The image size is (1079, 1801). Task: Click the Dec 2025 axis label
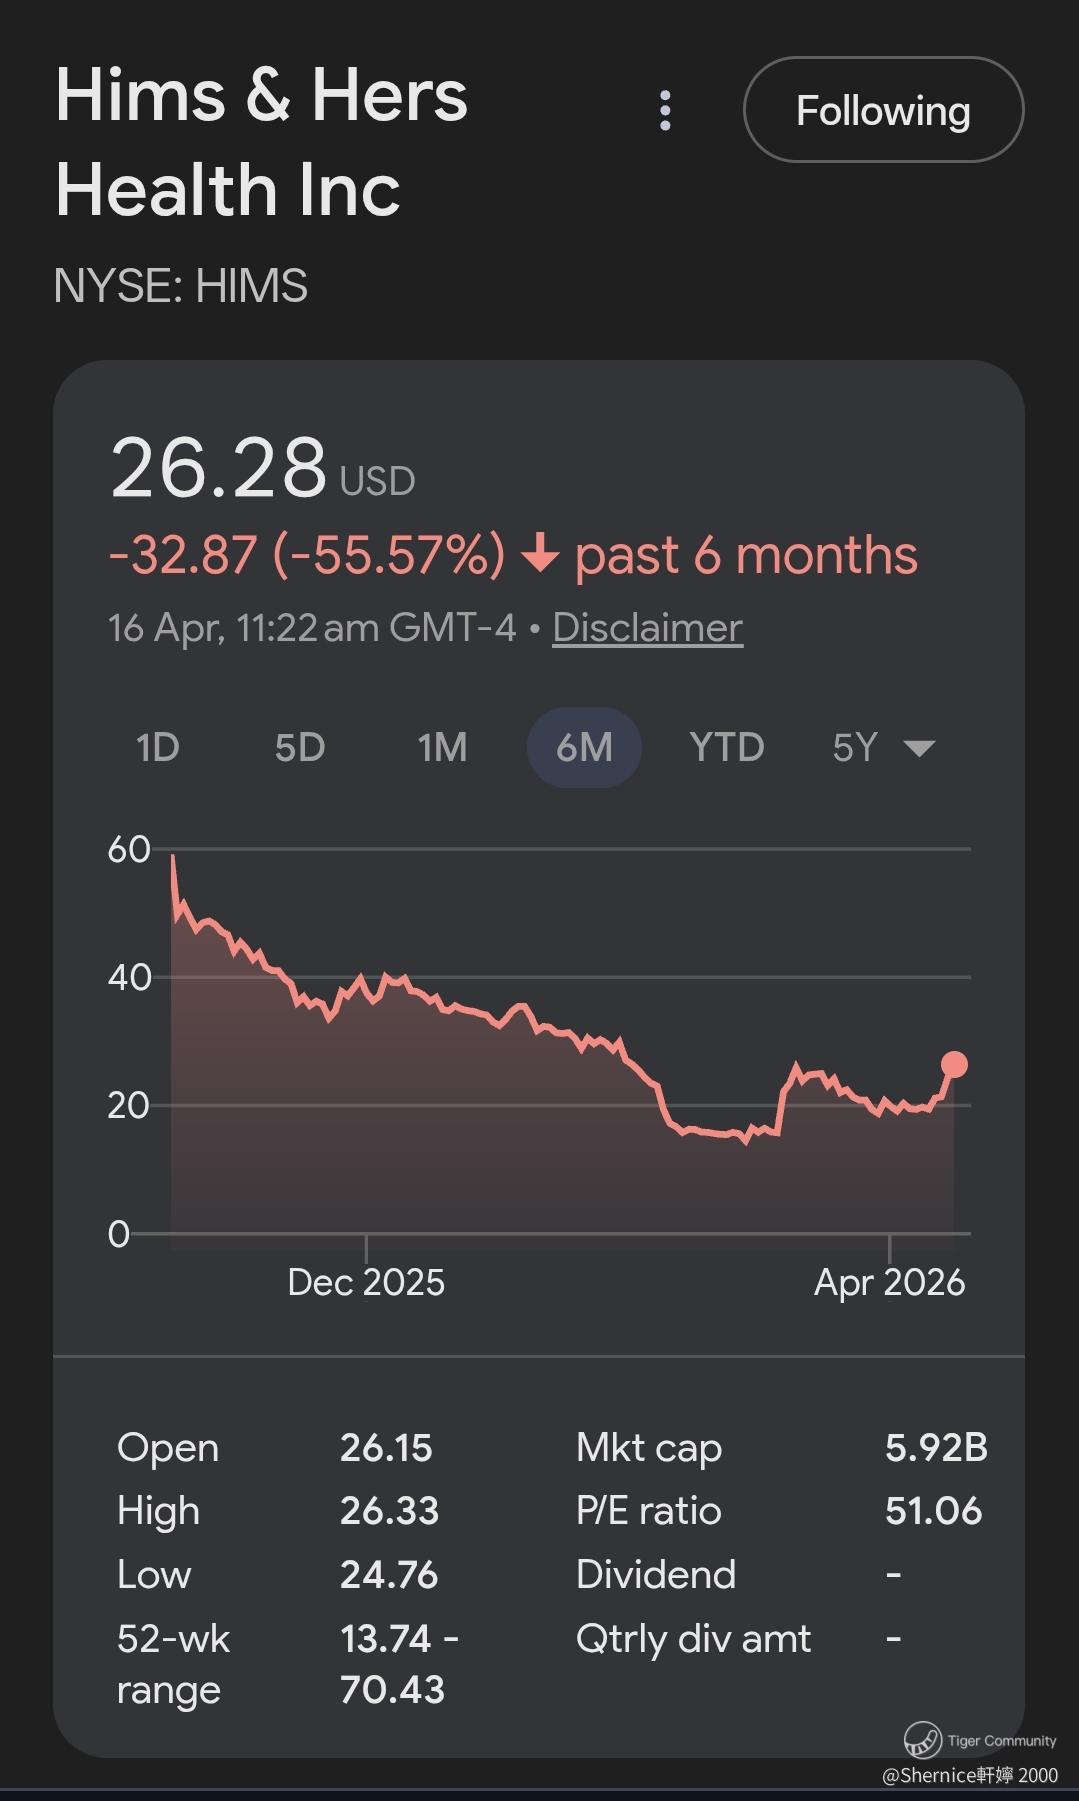[366, 1282]
